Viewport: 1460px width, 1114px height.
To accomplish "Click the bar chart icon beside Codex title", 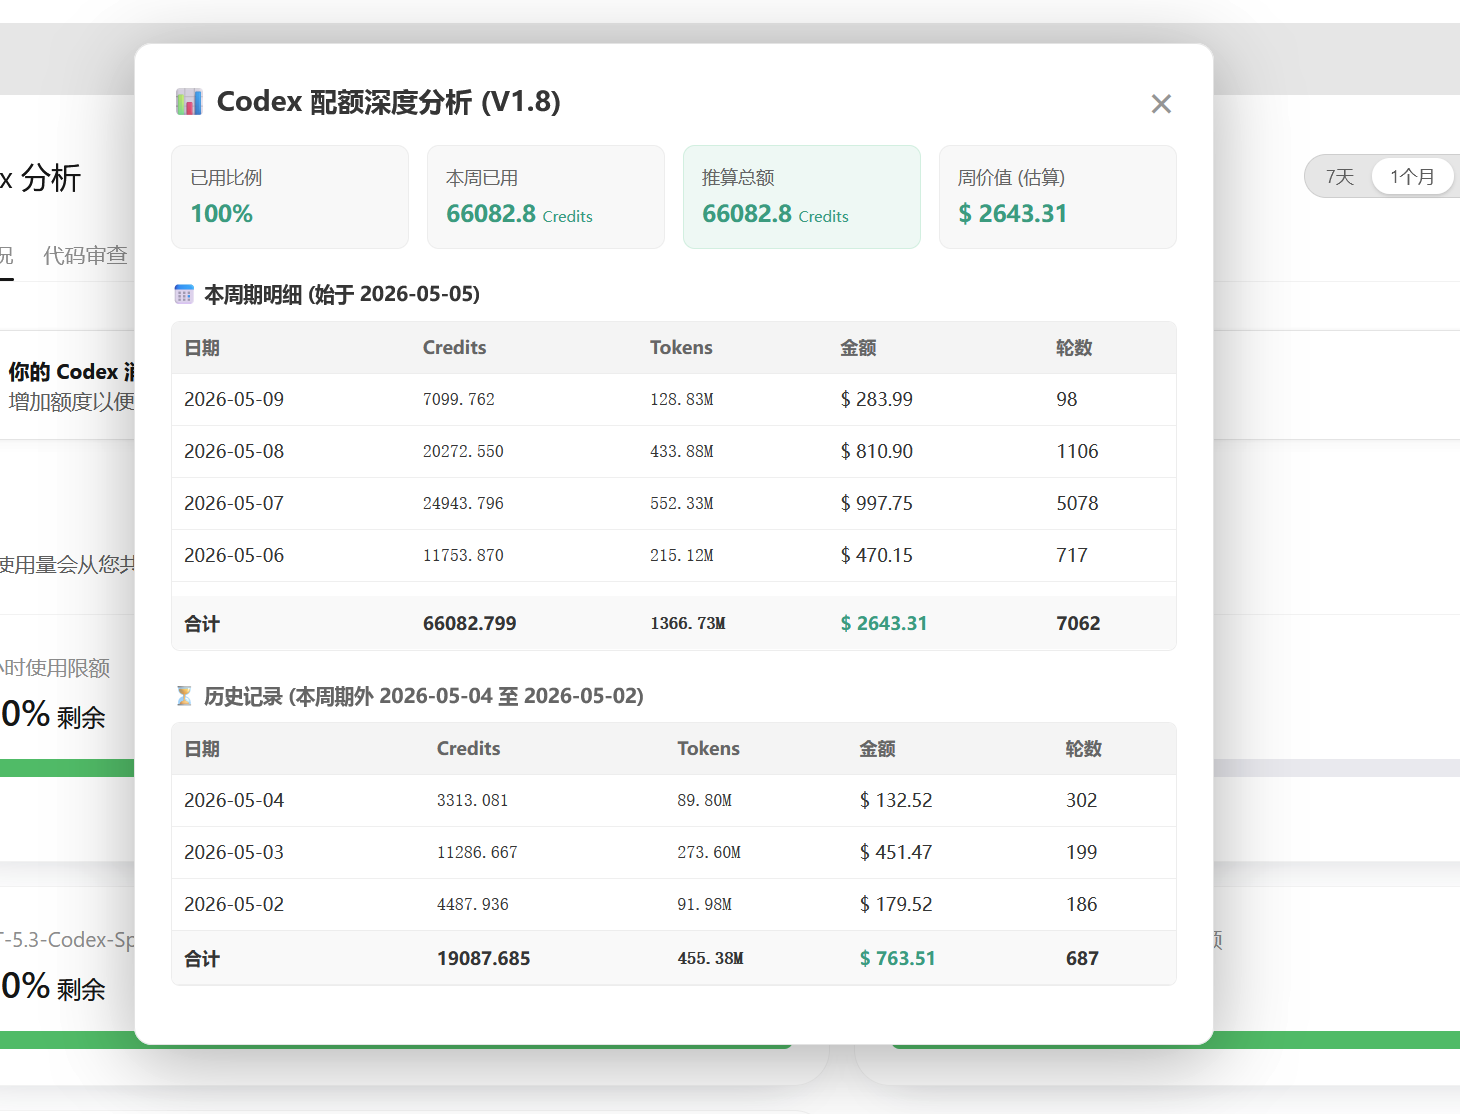I will click(189, 102).
